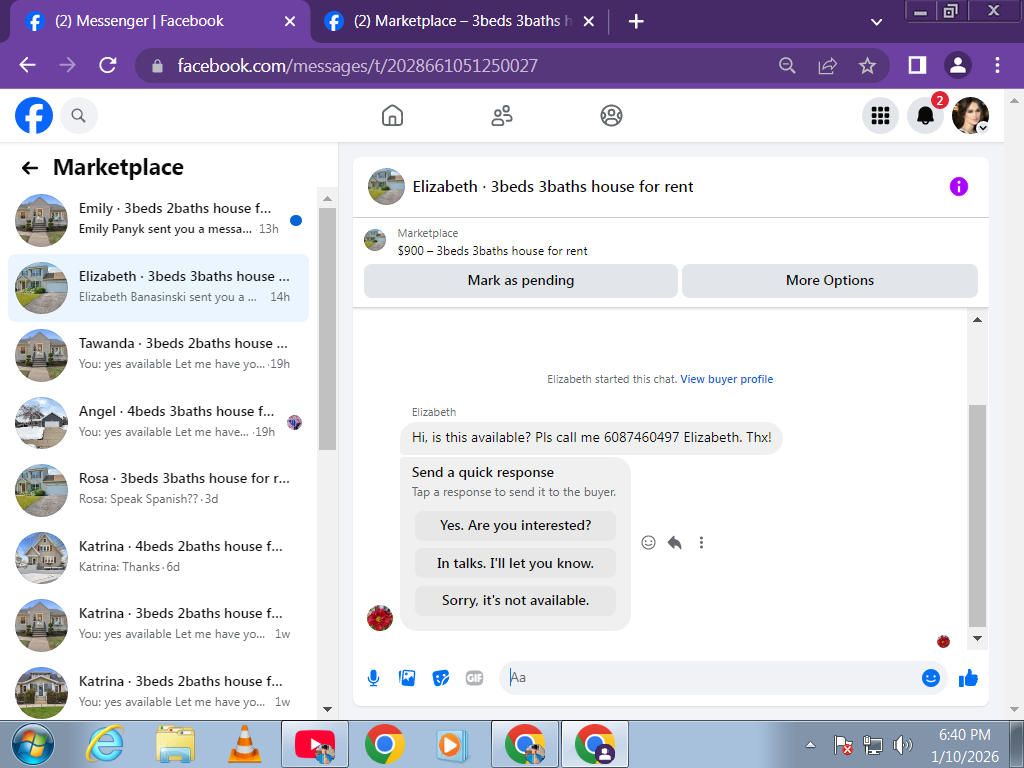The width and height of the screenshot is (1024, 768).
Task: Open VLC media player from taskbar
Action: pos(244,744)
